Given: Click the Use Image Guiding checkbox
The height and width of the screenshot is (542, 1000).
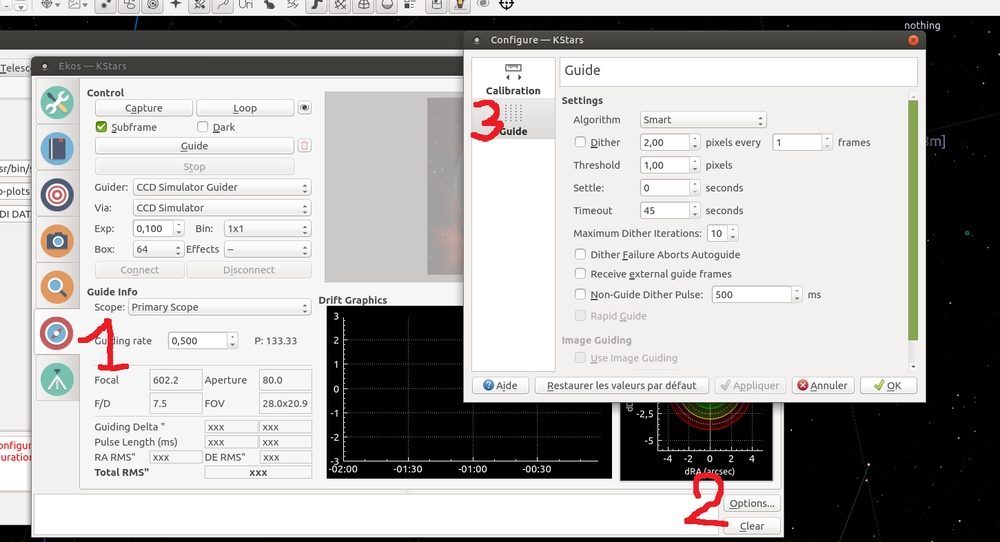Looking at the screenshot, I should (x=580, y=358).
